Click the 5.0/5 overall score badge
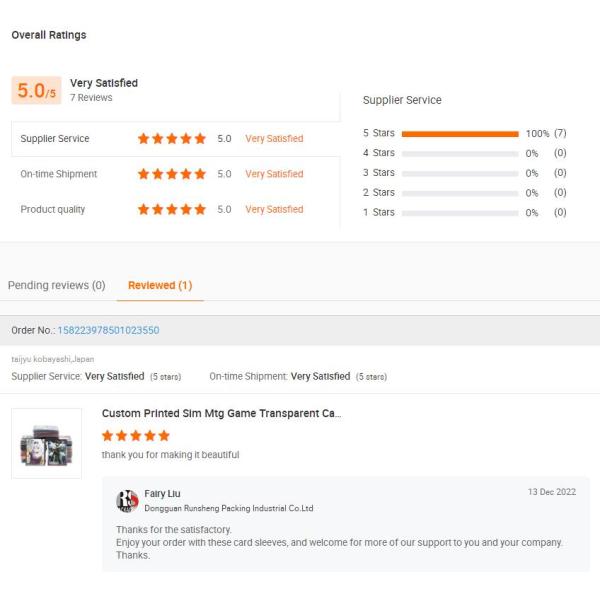 37,90
